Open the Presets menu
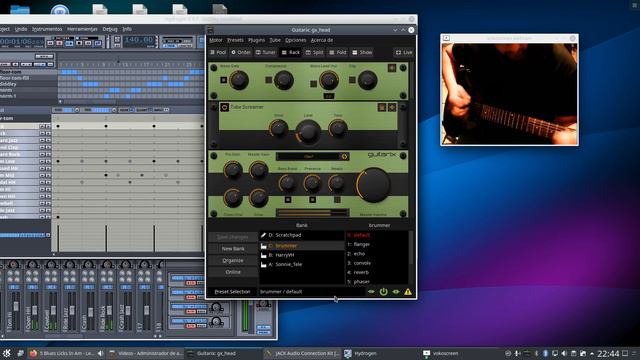This screenshot has width=640, height=360. 235,40
